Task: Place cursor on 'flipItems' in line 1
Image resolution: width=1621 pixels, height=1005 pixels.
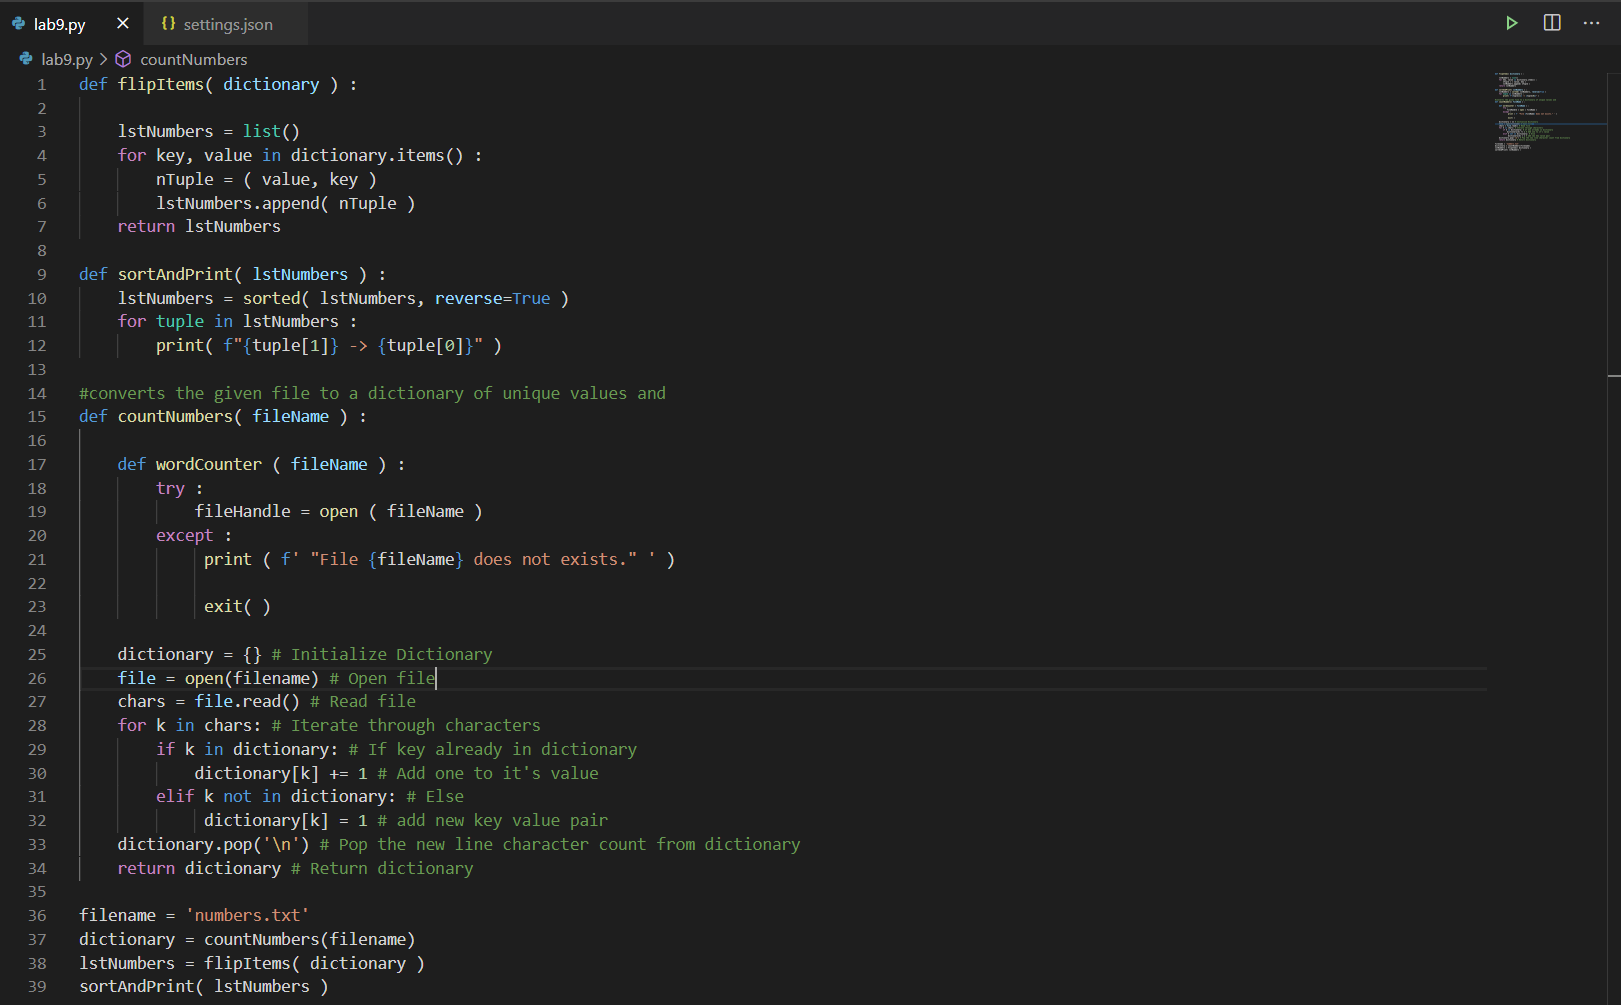Action: point(161,84)
